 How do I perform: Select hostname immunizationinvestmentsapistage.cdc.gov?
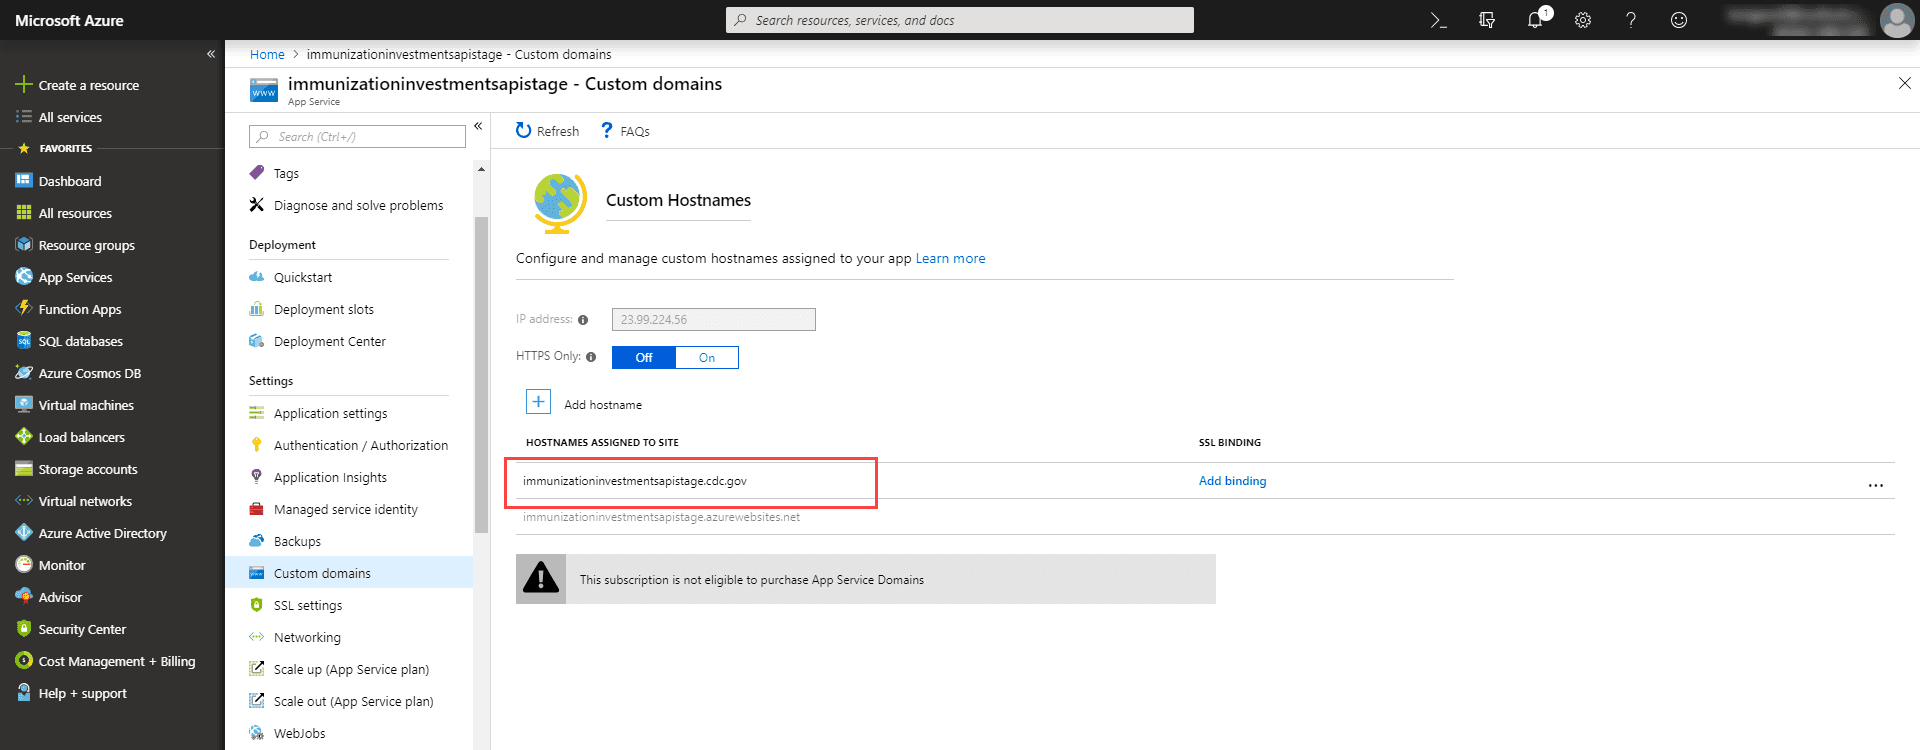[x=635, y=481]
